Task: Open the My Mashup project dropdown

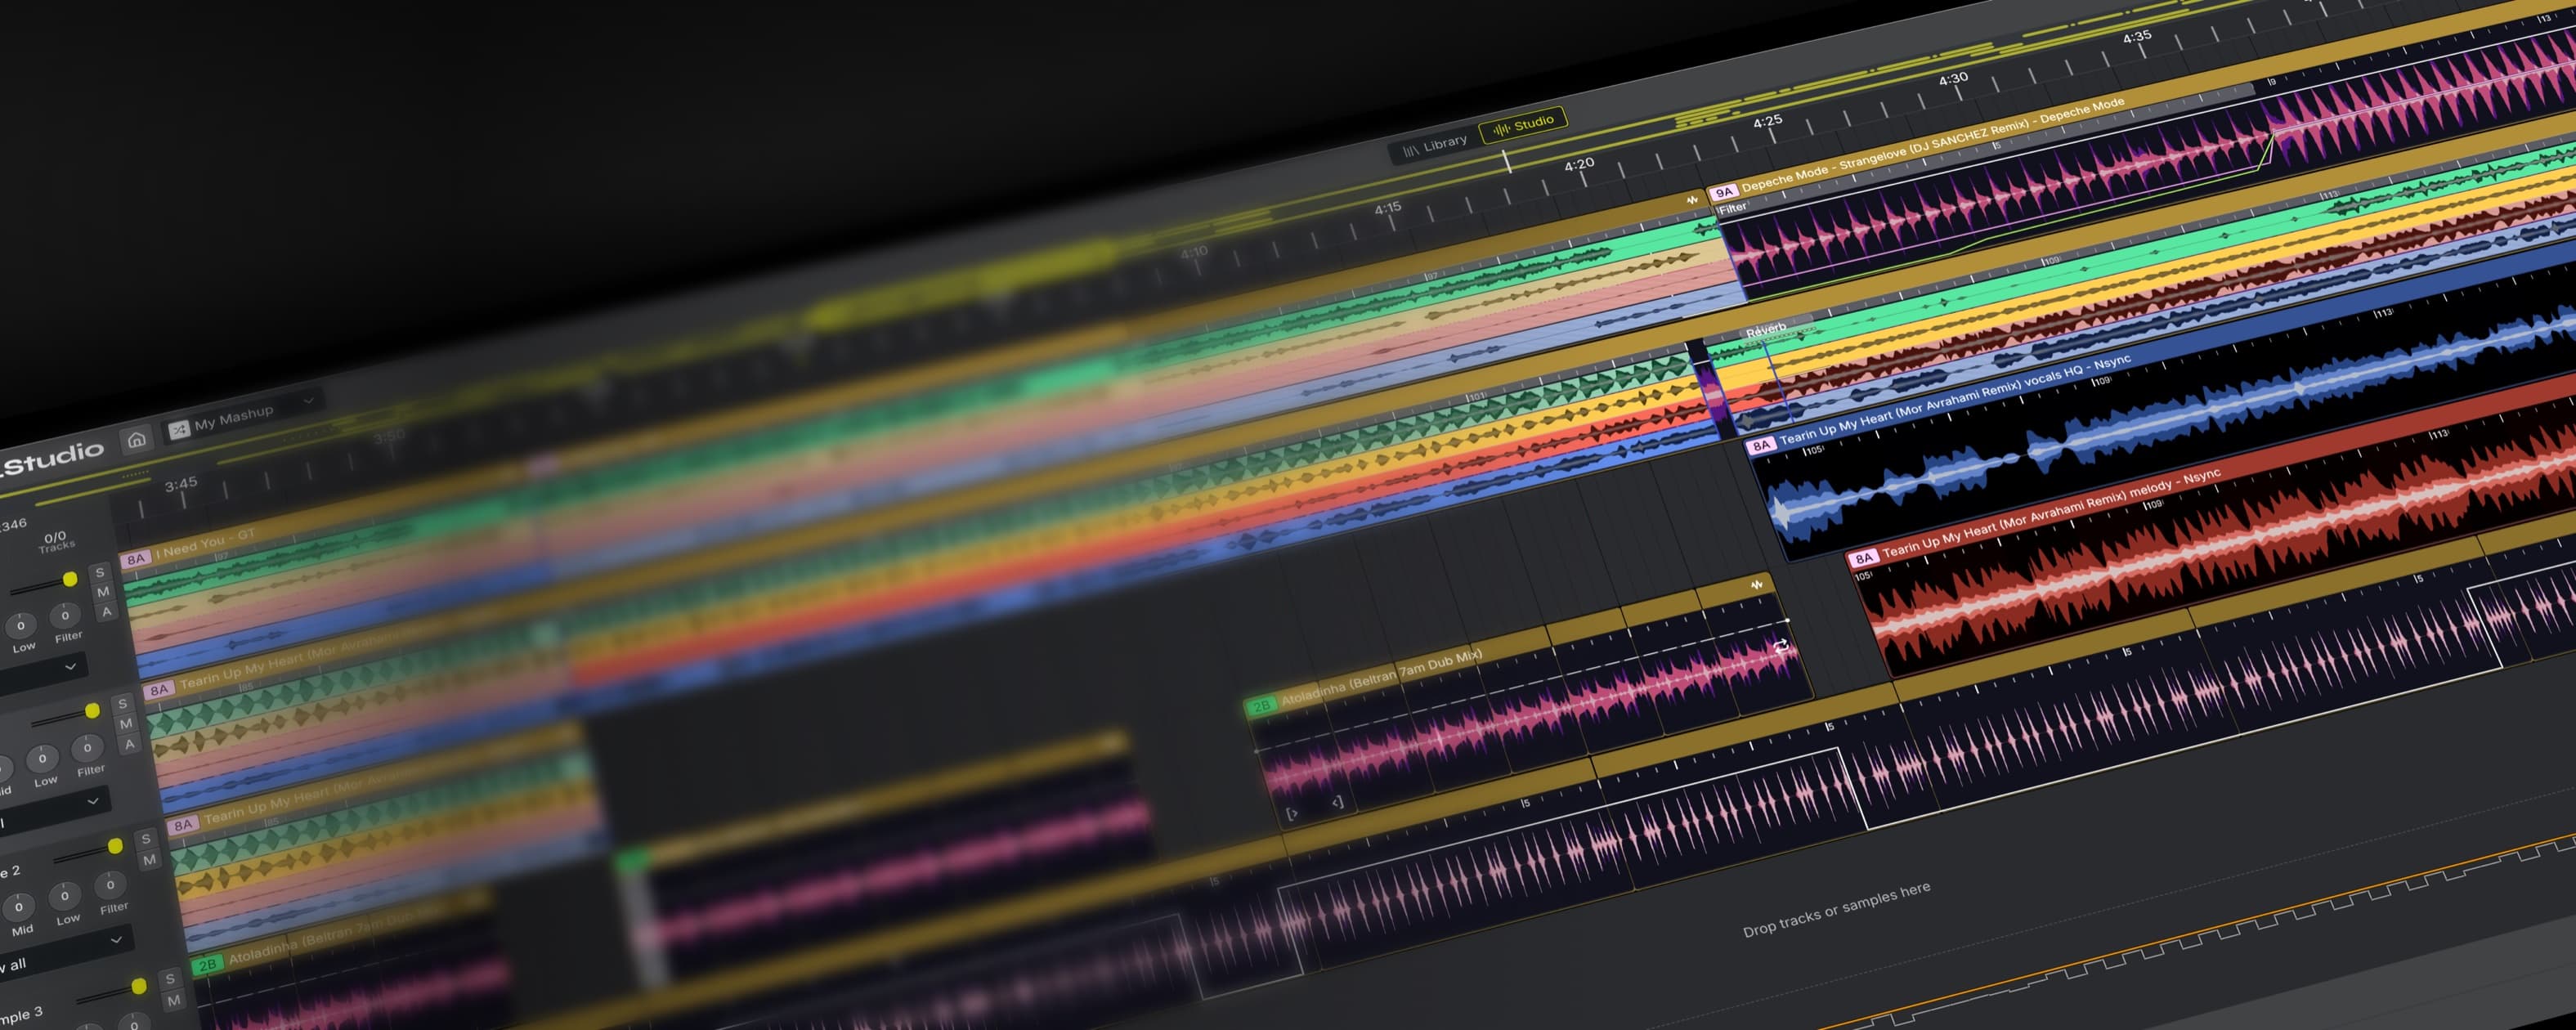Action: [245, 415]
